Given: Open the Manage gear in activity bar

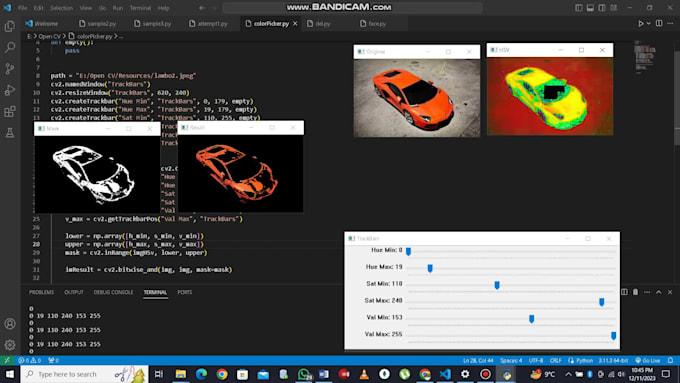Looking at the screenshot, I should pos(10,345).
